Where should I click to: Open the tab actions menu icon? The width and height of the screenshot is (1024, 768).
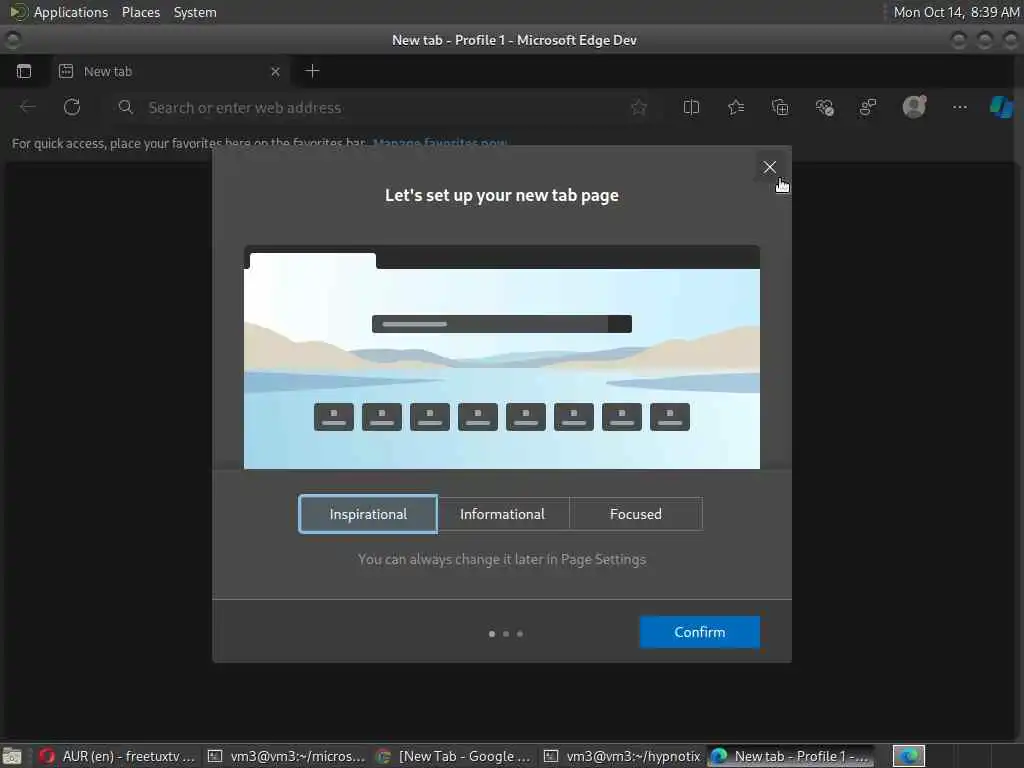[x=24, y=71]
